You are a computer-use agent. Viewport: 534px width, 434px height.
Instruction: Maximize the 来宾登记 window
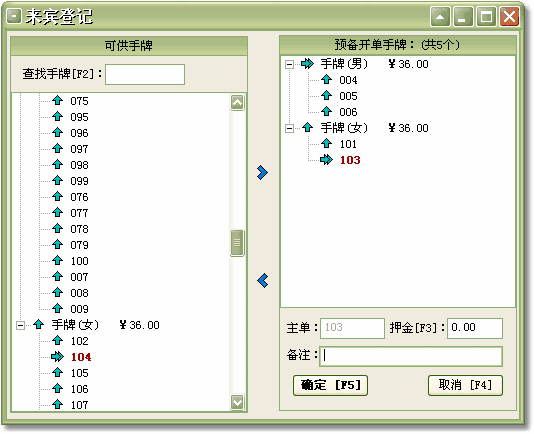coord(486,16)
